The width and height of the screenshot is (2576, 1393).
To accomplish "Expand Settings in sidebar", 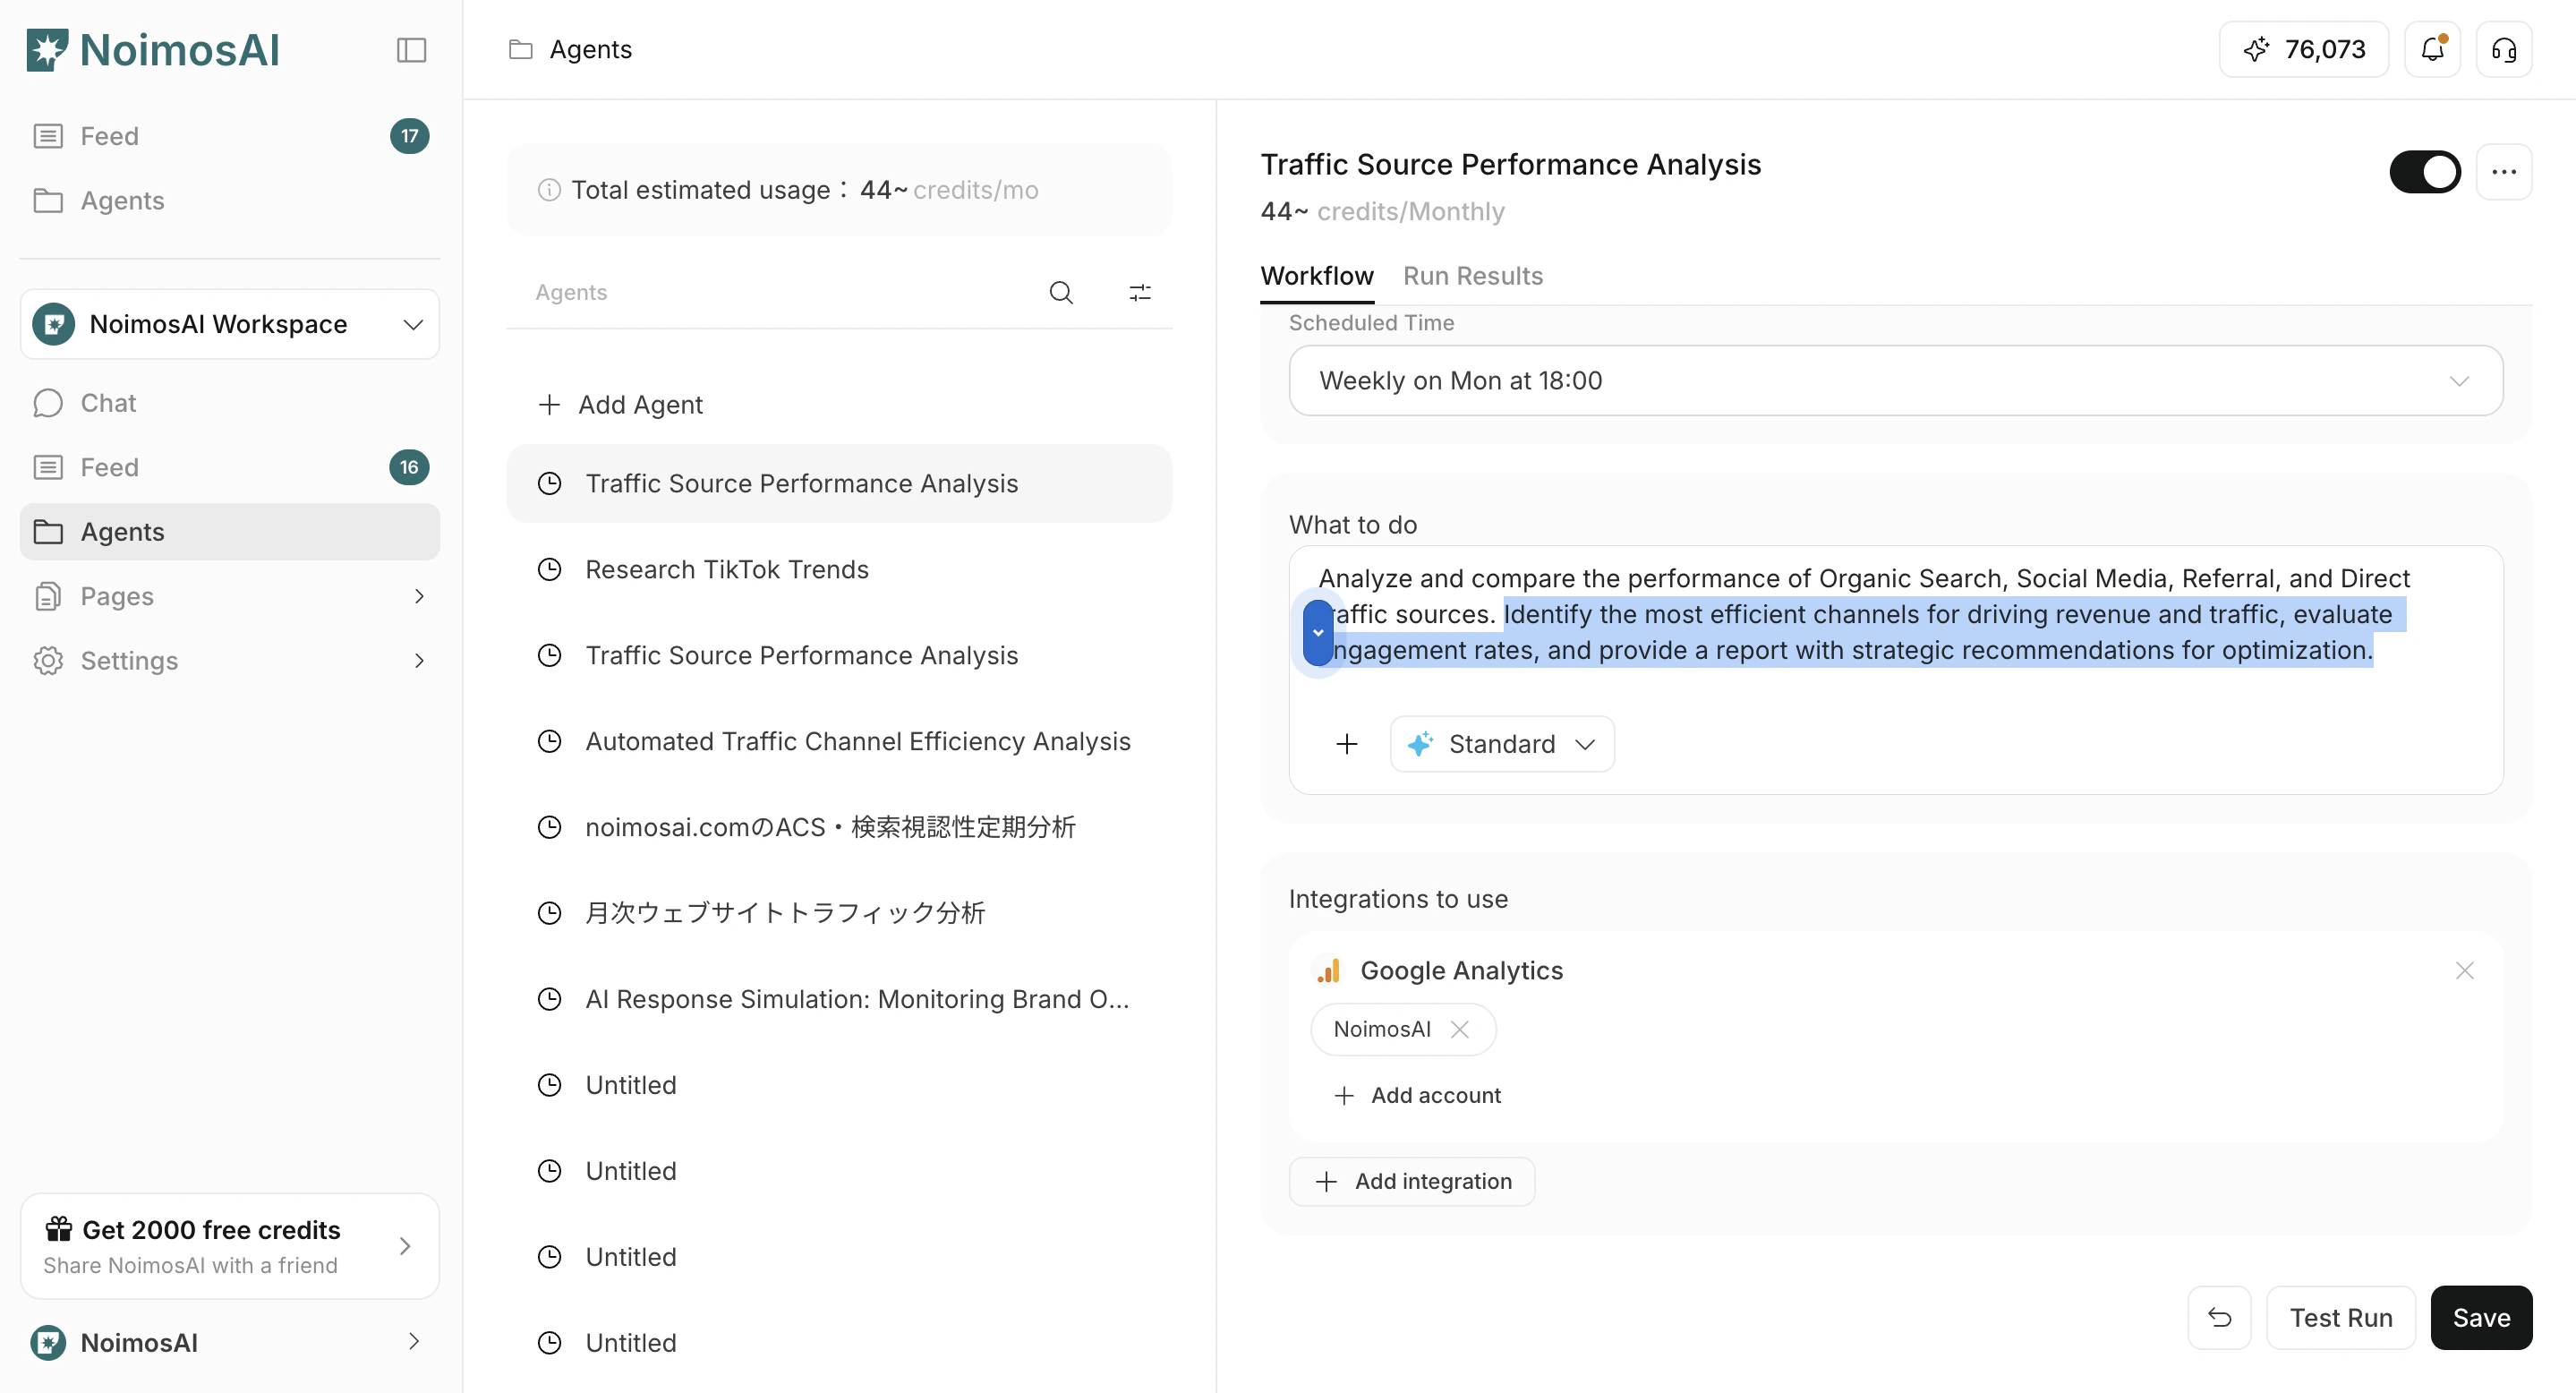I will 418,661.
